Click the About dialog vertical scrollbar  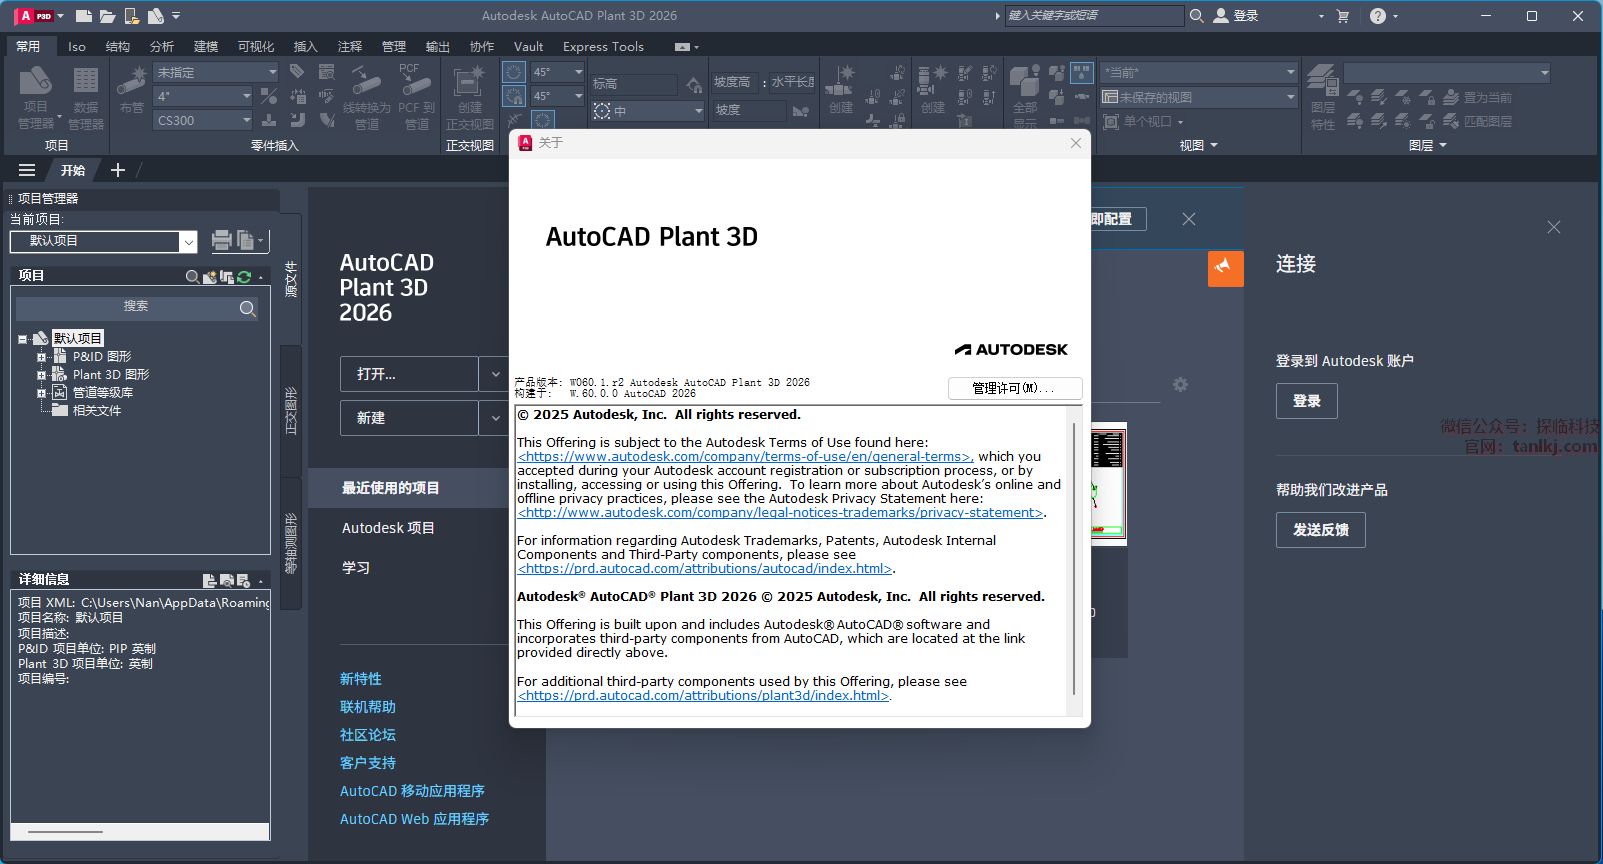[x=1074, y=558]
